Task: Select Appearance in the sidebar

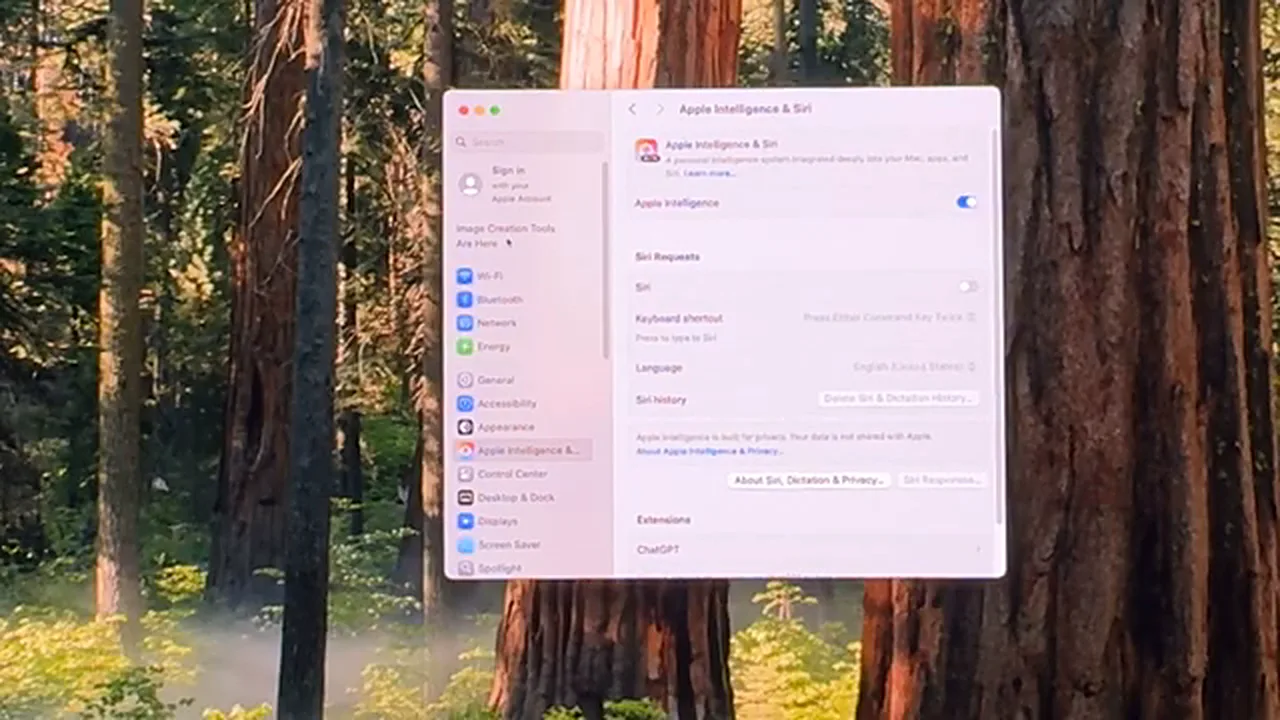Action: tap(505, 427)
